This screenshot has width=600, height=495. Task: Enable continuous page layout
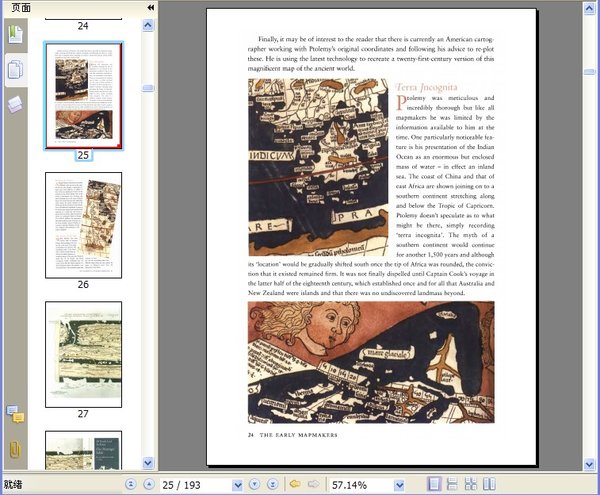(x=452, y=484)
